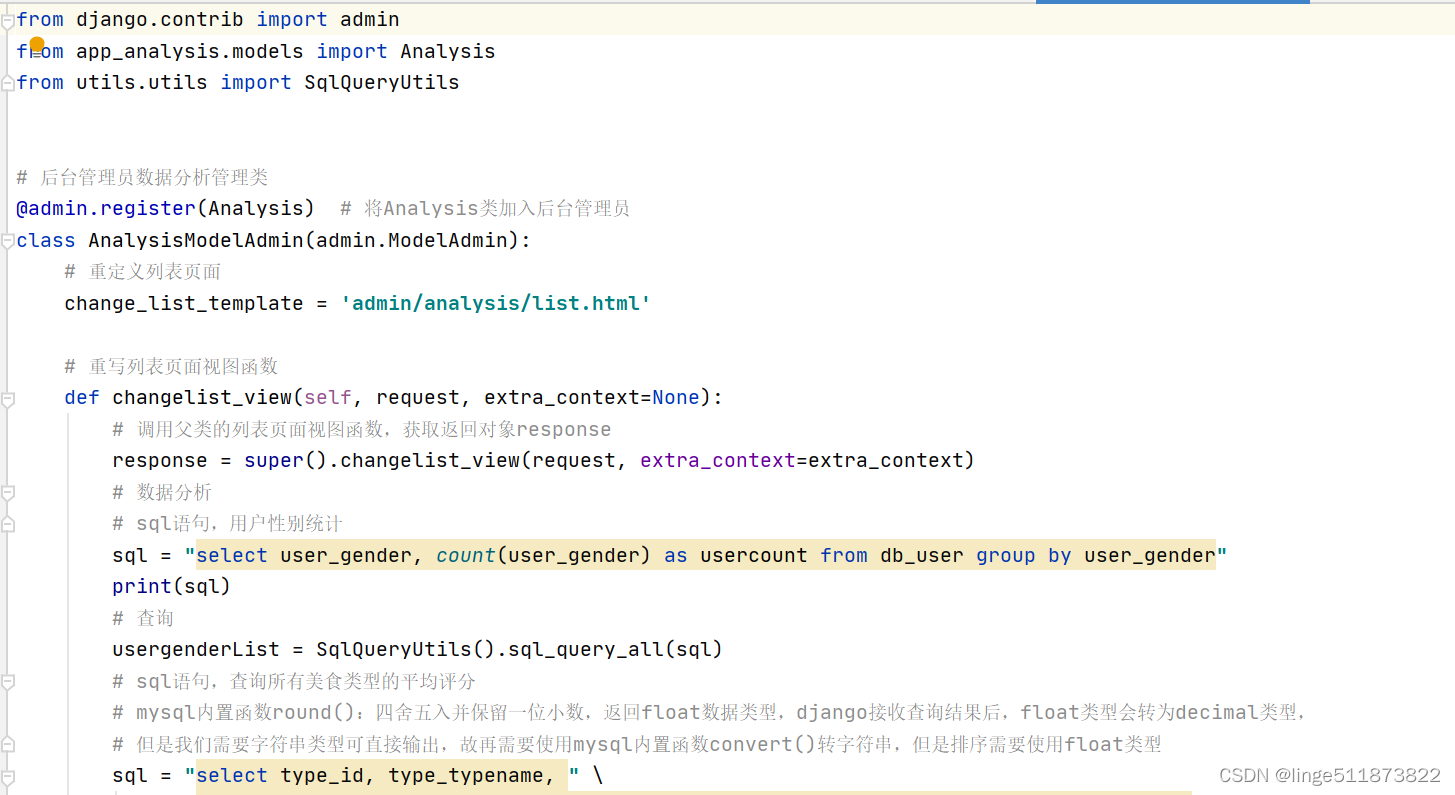Click 'group' keyword in the SQL string
Image resolution: width=1455 pixels, height=795 pixels.
click(x=1006, y=555)
